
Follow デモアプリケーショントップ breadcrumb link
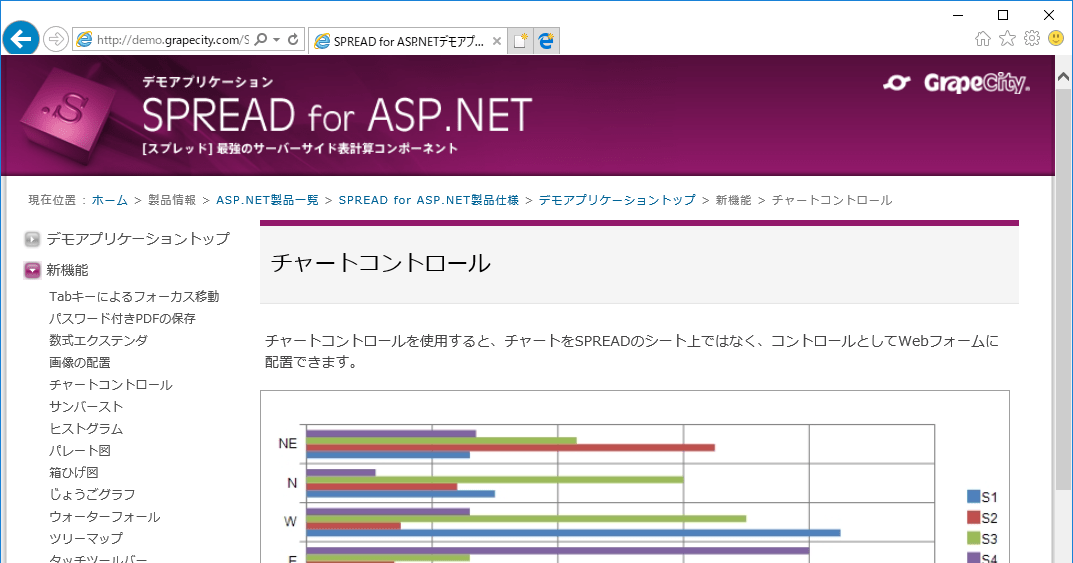[617, 200]
